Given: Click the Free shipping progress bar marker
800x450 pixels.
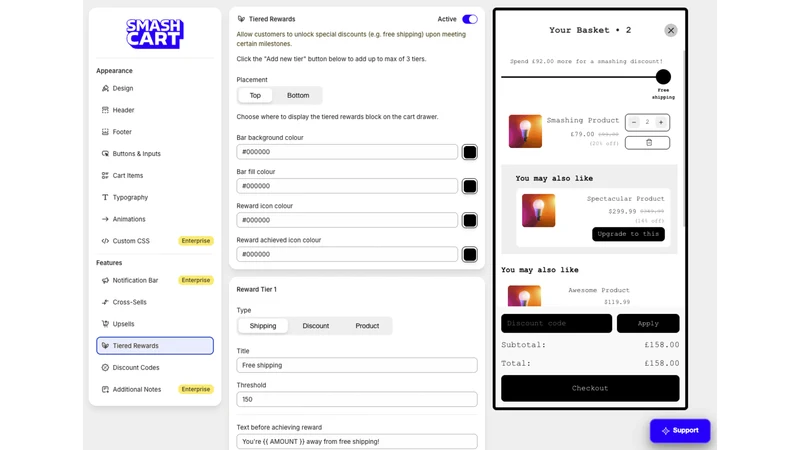Looking at the screenshot, I should 663,77.
